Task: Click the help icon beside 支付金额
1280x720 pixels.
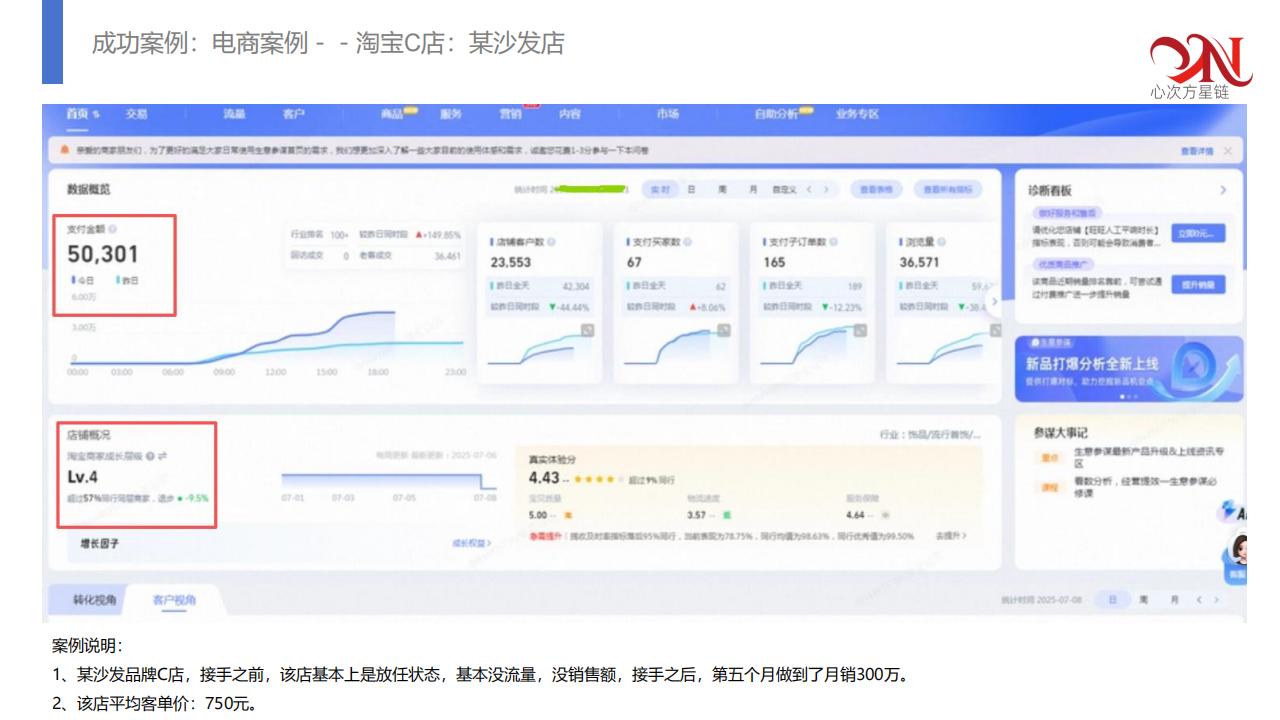Action: (x=112, y=229)
